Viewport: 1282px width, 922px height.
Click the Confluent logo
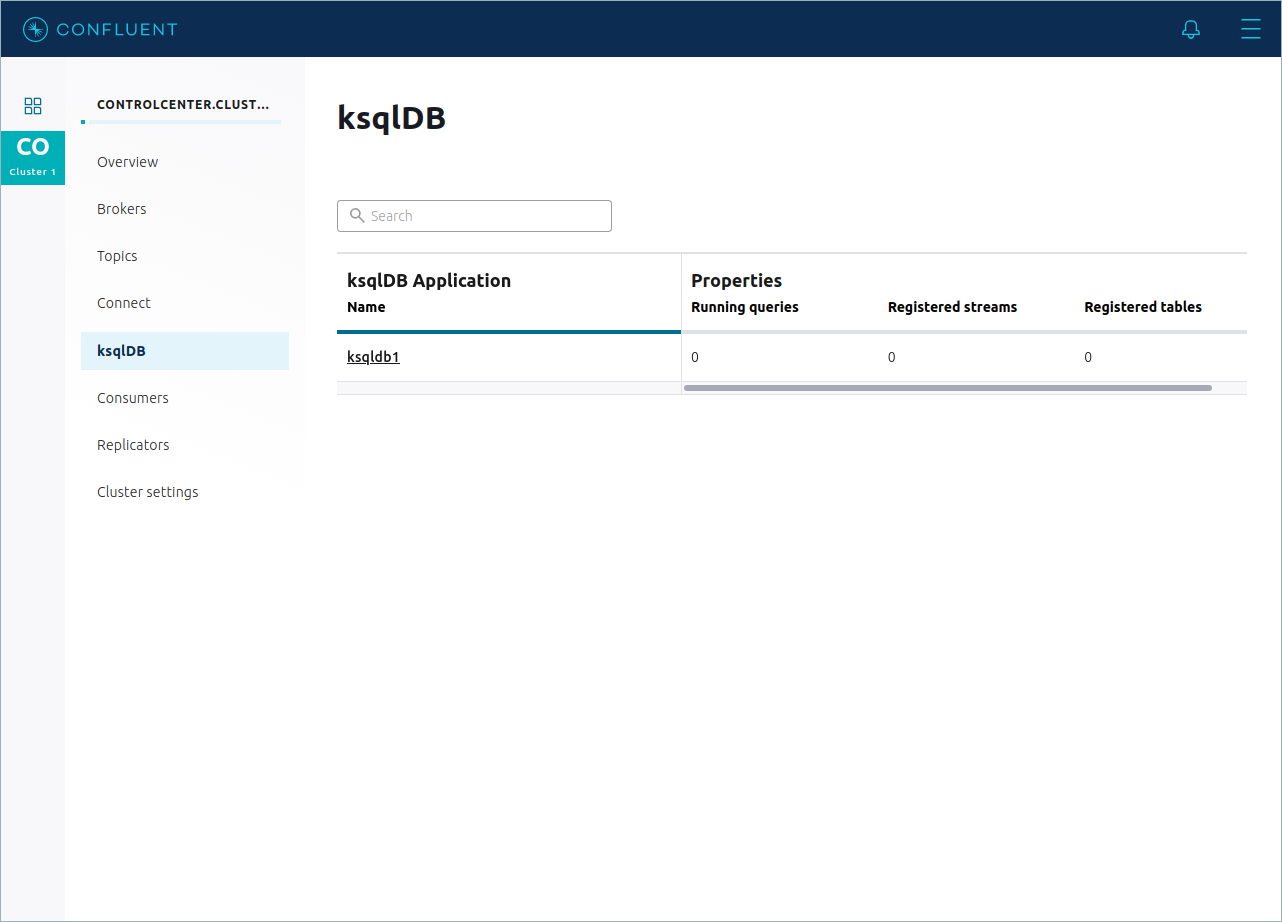coord(100,29)
